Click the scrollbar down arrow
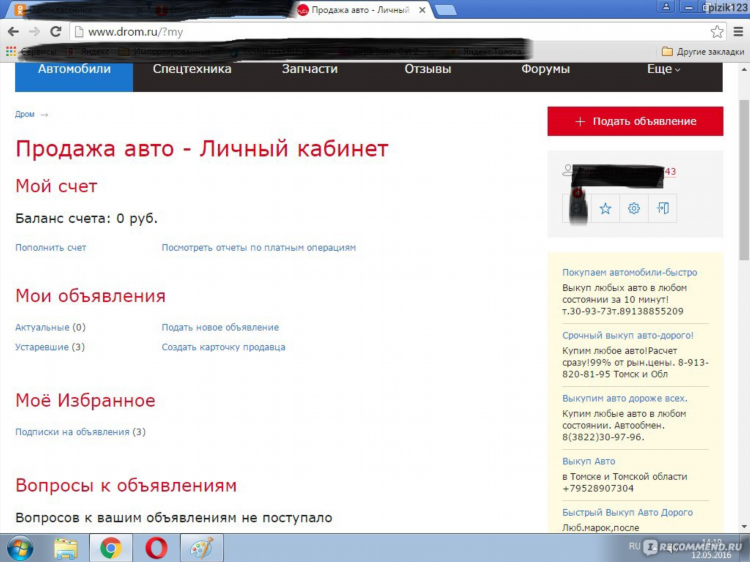This screenshot has width=750, height=562. 744,527
